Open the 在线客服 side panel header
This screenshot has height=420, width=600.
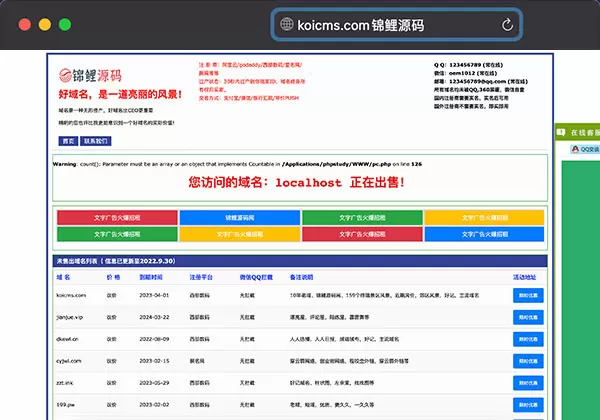[577, 132]
